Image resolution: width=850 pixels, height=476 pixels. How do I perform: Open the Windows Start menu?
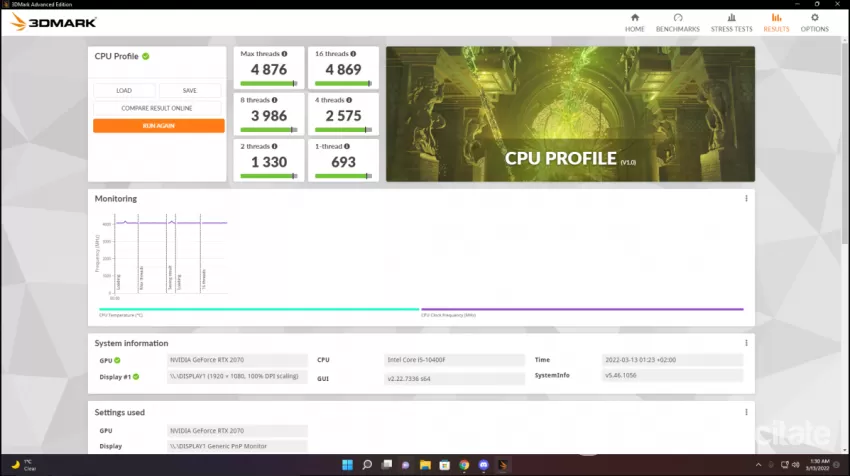point(347,465)
